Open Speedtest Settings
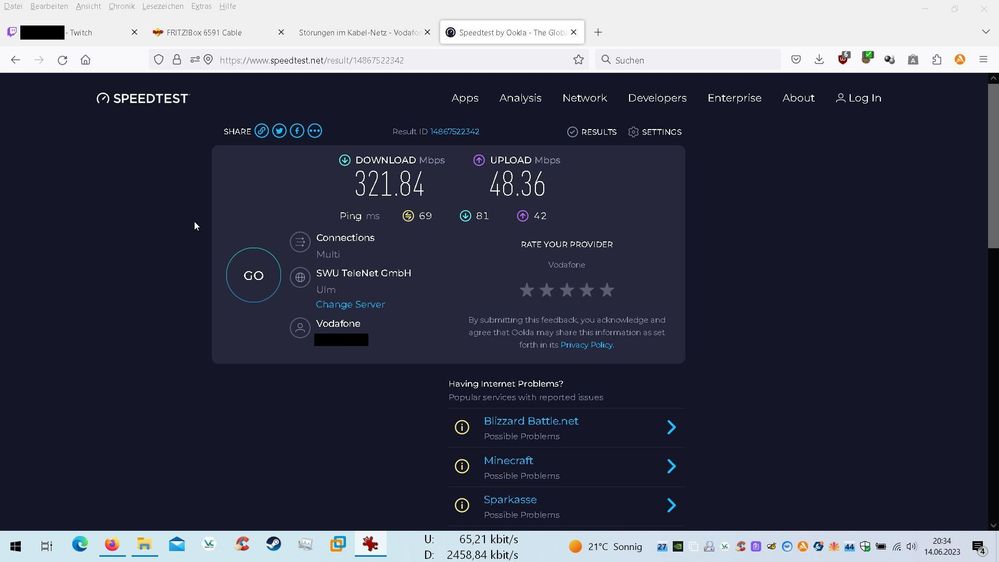The image size is (999, 562). point(654,132)
